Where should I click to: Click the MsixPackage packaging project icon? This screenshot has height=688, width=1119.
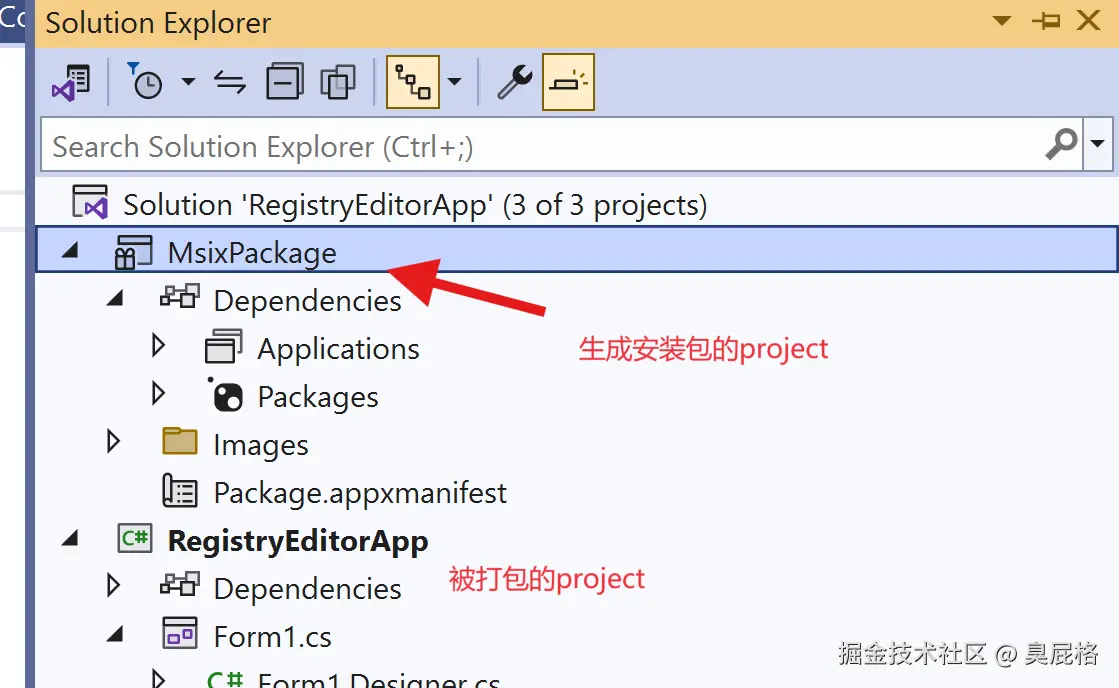(133, 252)
